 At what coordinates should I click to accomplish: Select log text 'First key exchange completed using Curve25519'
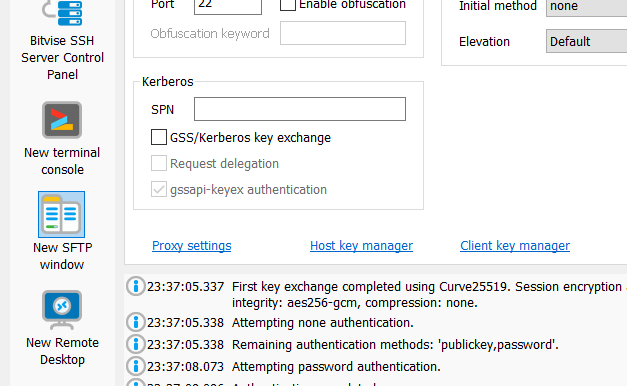(x=370, y=287)
